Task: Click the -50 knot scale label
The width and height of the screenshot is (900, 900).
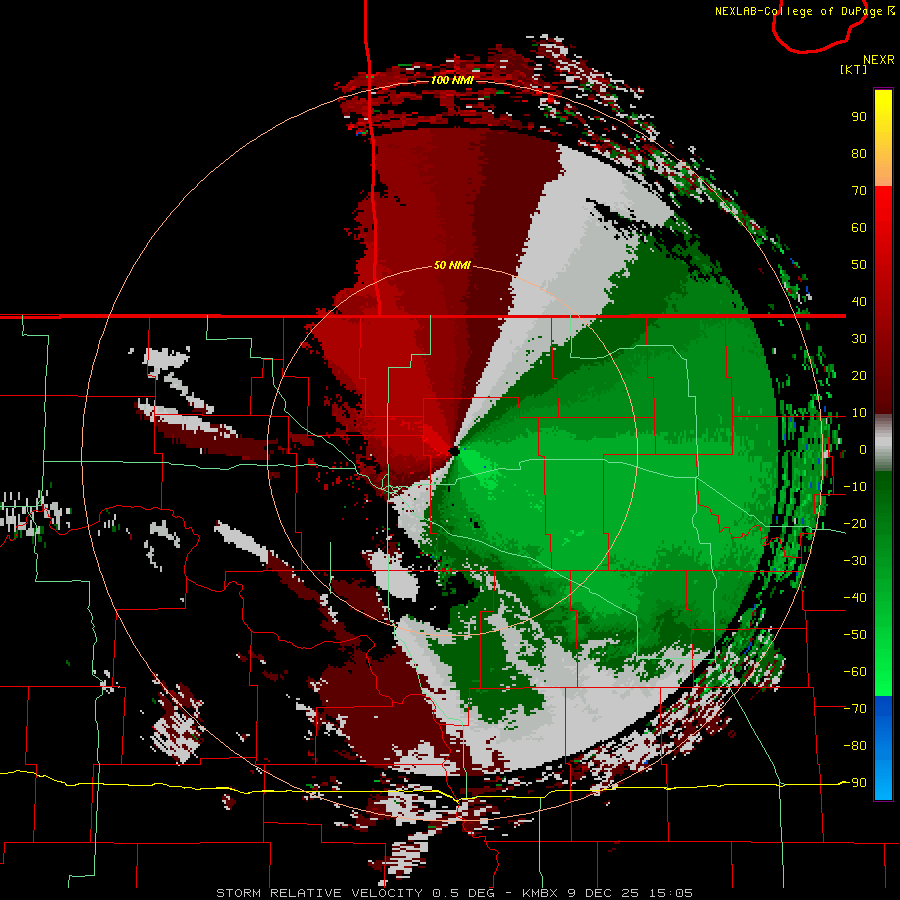Action: (x=855, y=635)
